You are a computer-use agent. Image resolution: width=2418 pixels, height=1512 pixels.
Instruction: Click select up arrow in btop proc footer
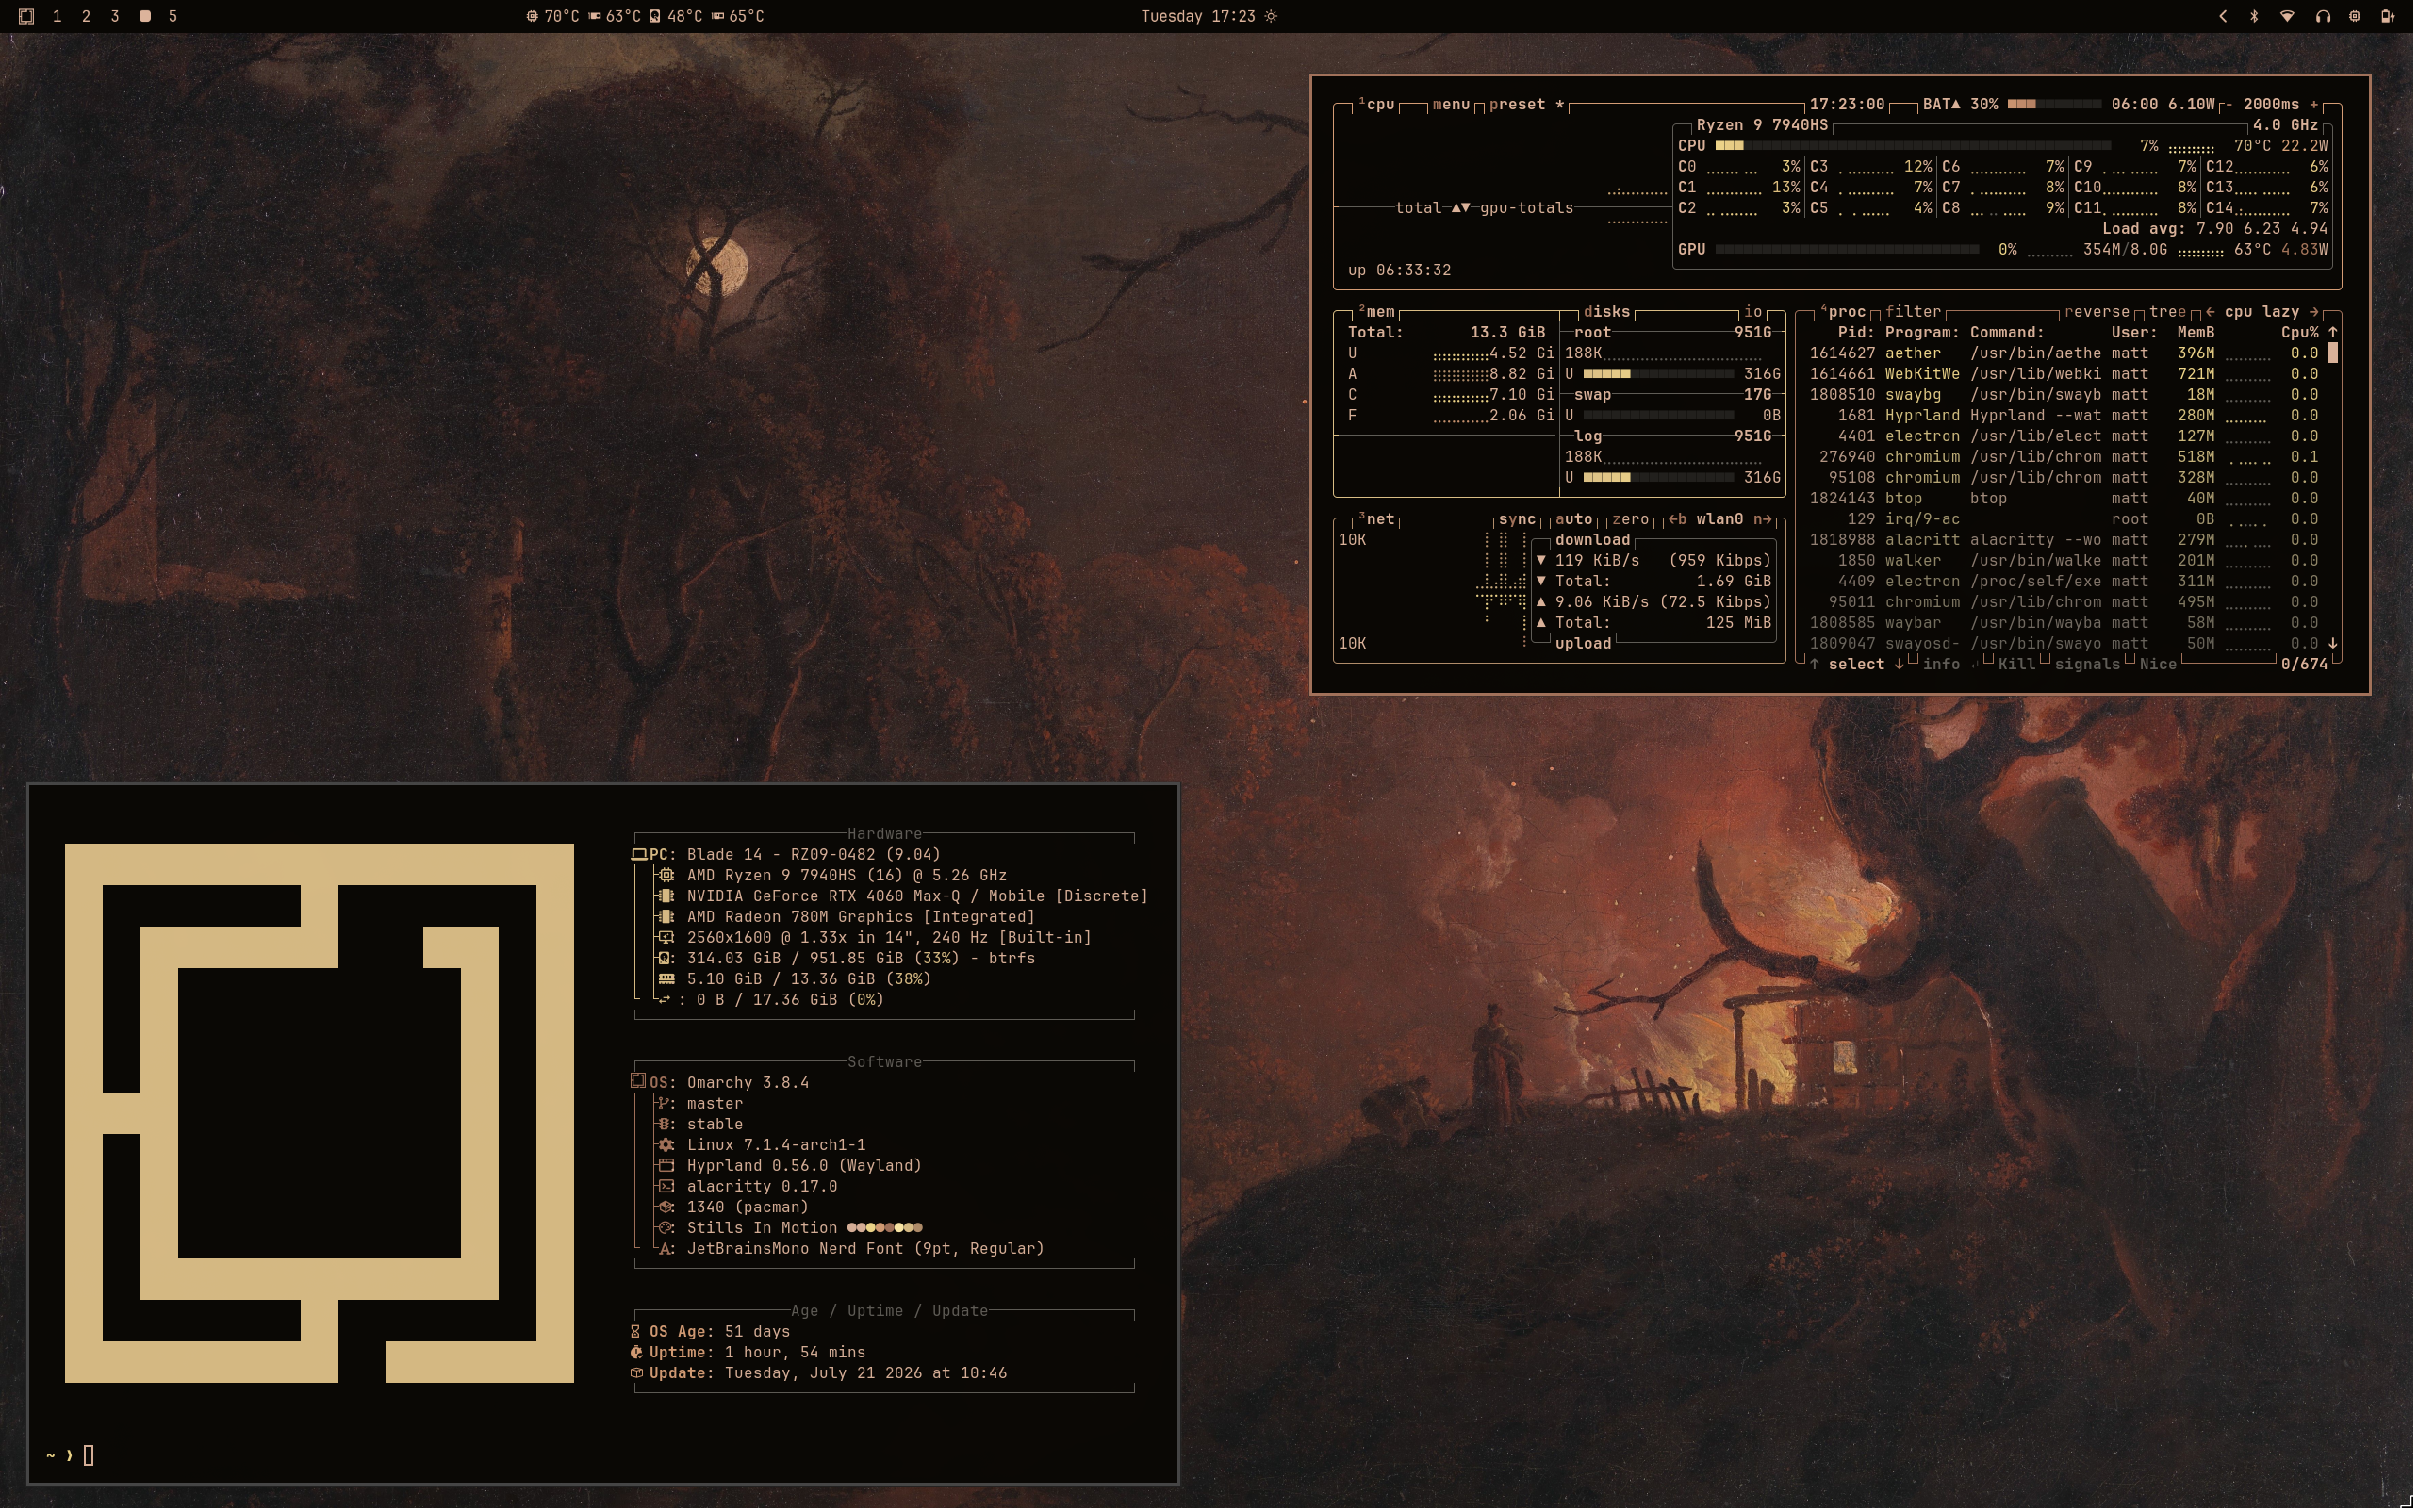pos(1816,665)
